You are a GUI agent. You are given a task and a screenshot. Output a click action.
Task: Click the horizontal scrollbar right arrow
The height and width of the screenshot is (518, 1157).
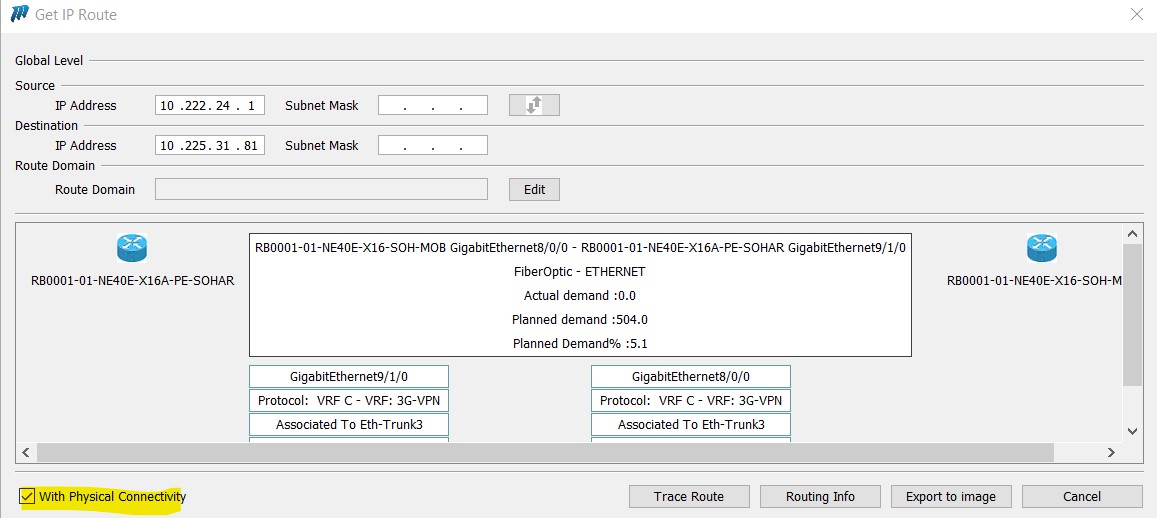point(1111,453)
